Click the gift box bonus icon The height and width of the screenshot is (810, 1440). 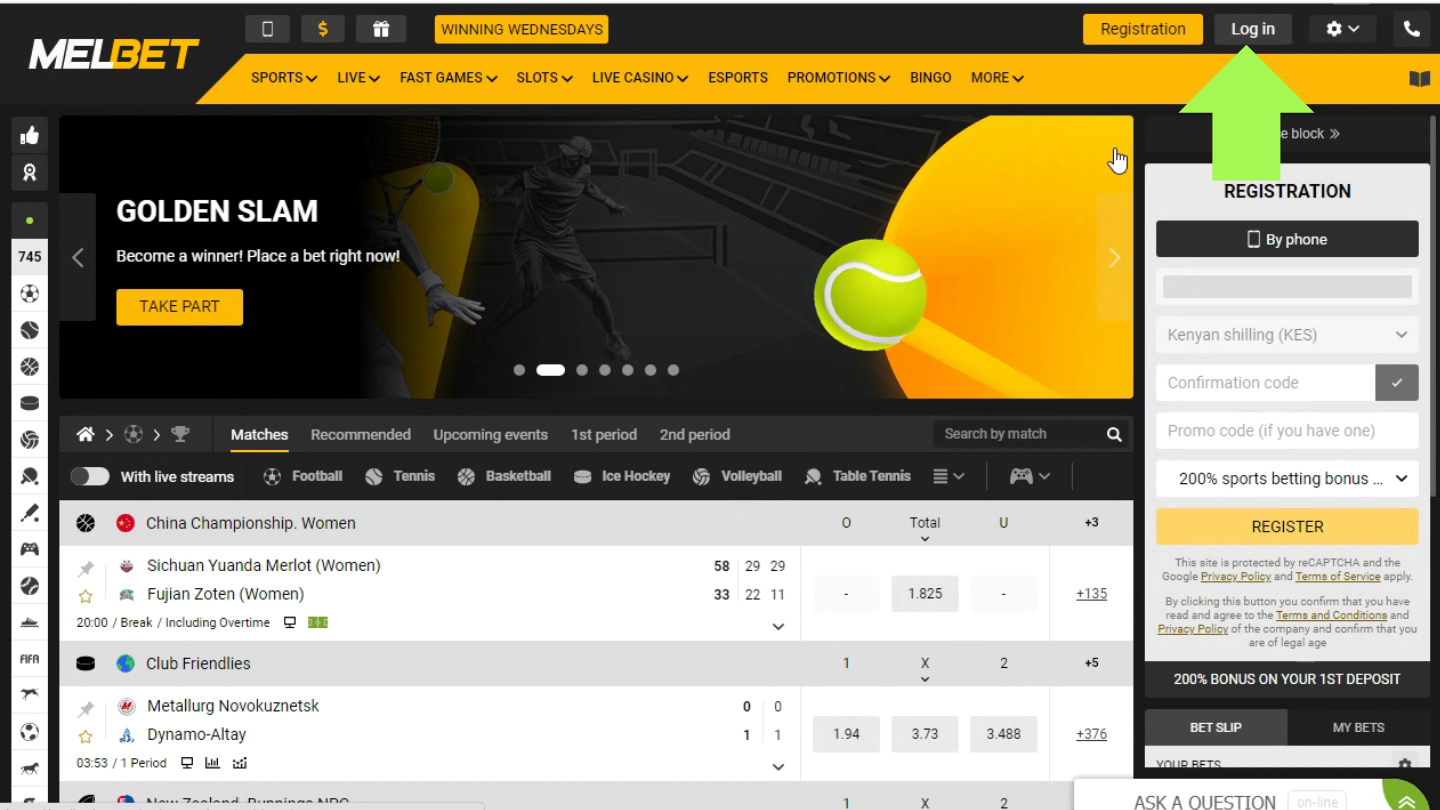[x=381, y=29]
